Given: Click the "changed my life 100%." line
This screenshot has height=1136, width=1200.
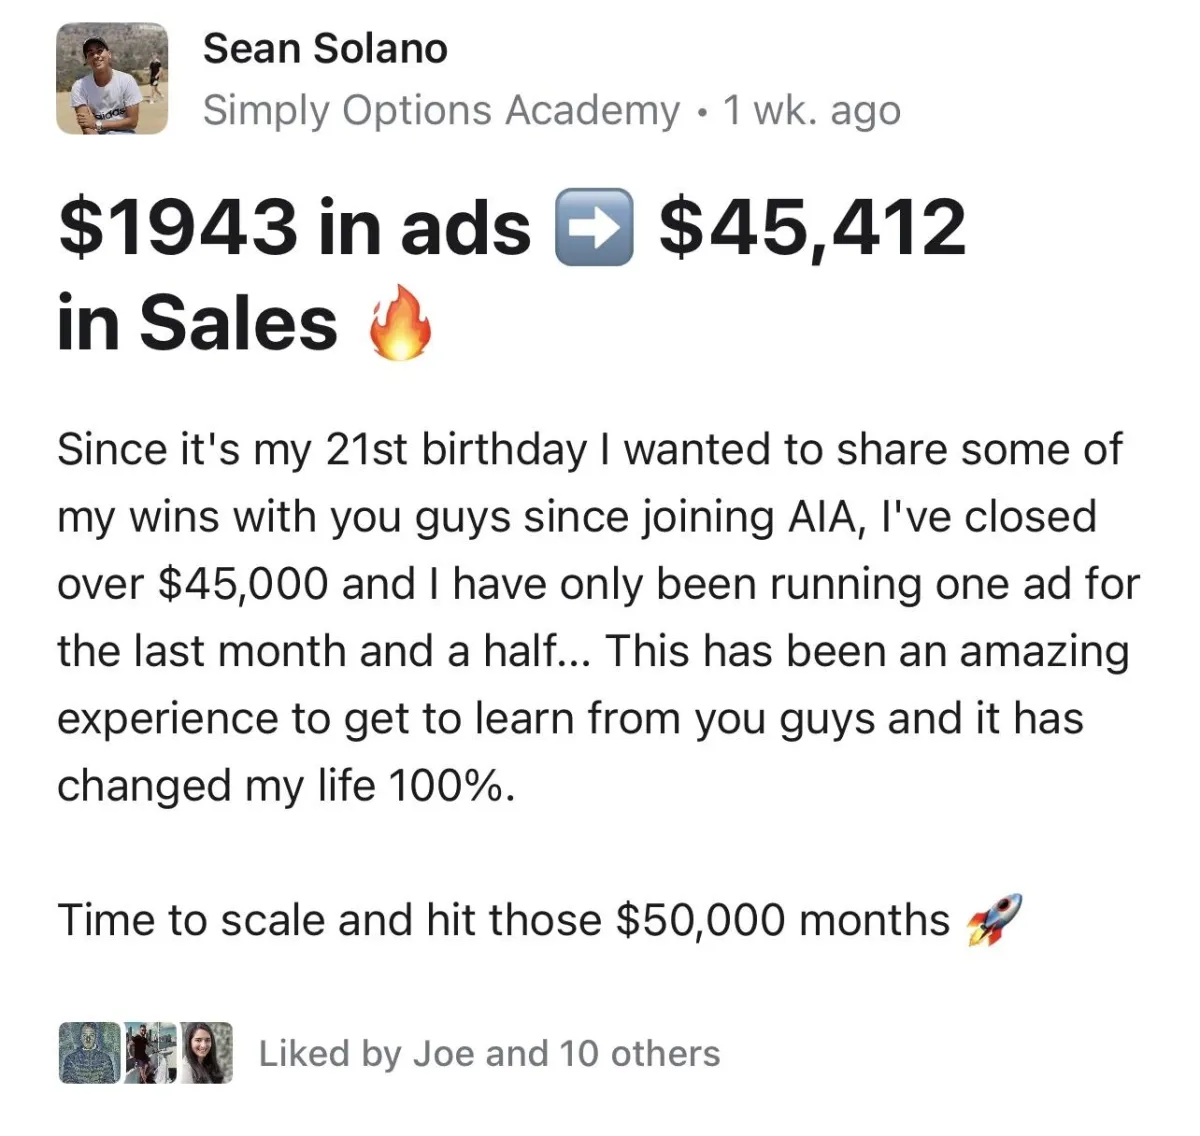Looking at the screenshot, I should 287,785.
